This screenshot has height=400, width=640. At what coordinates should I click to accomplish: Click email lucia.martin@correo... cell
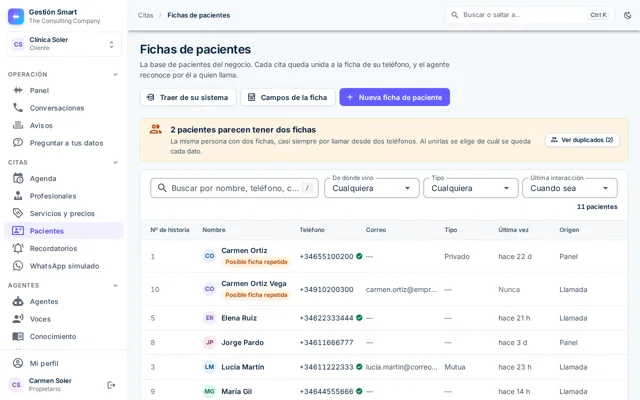[401, 367]
